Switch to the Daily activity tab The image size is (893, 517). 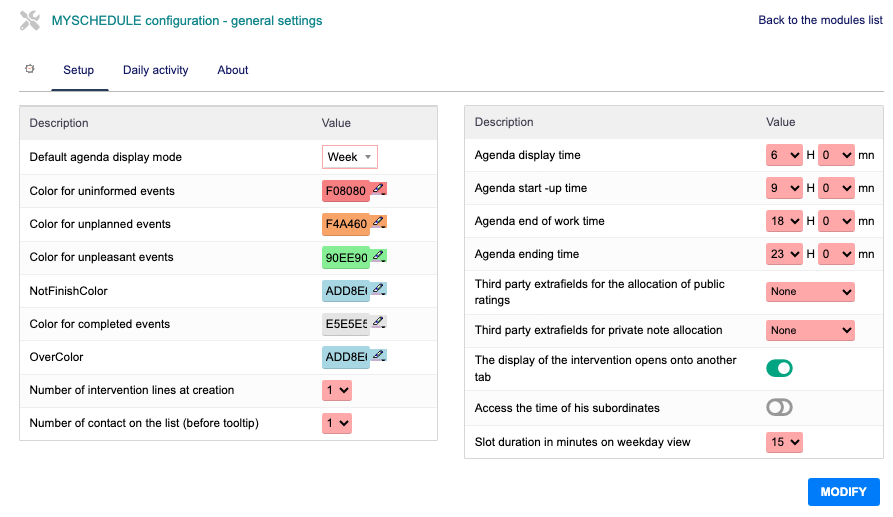tap(155, 70)
